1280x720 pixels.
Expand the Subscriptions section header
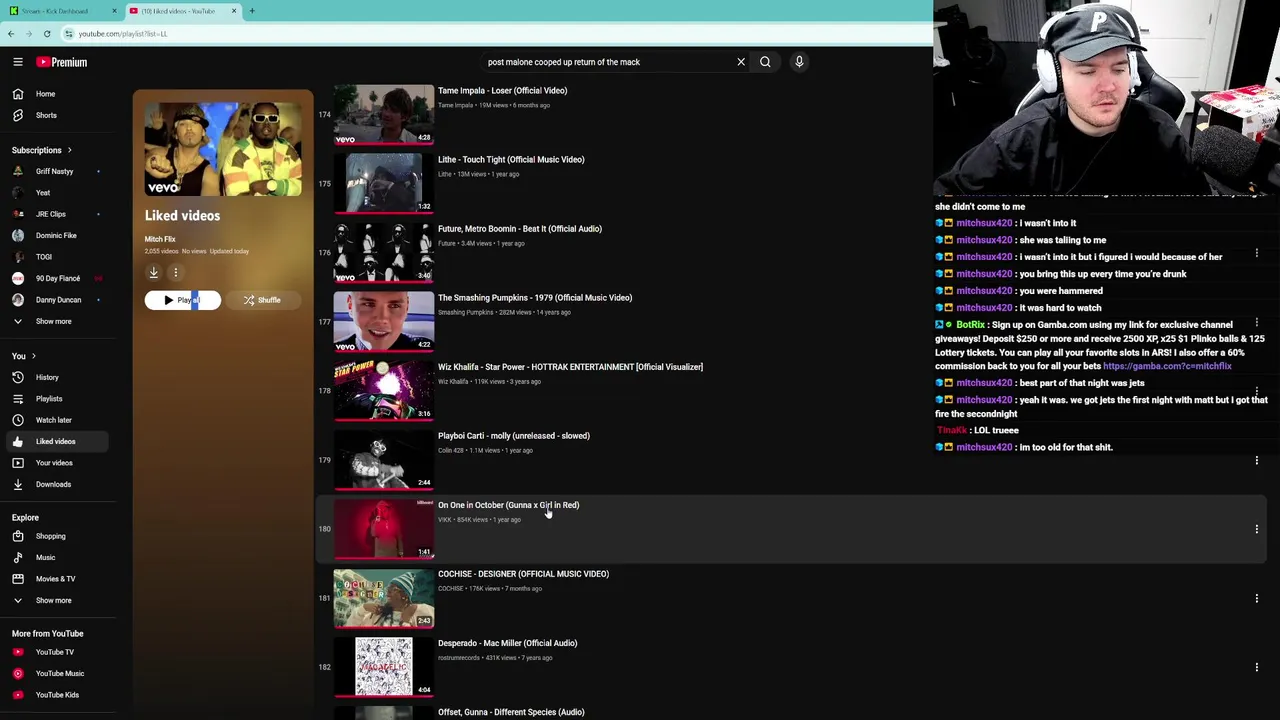[x=42, y=150]
